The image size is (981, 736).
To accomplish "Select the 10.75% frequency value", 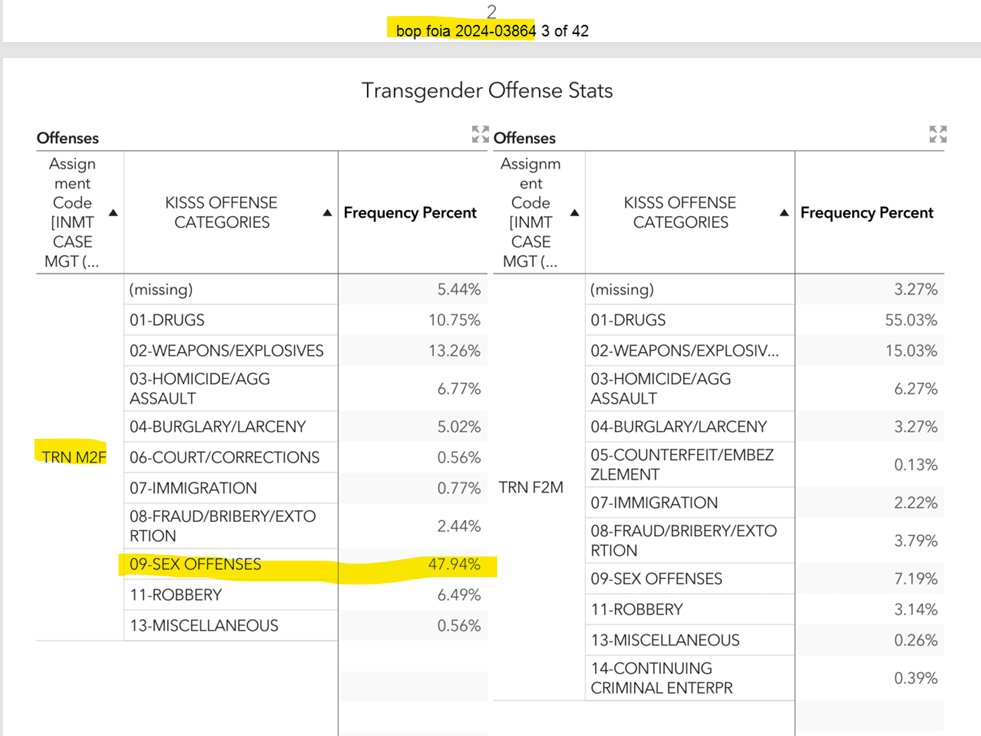I will [x=454, y=320].
